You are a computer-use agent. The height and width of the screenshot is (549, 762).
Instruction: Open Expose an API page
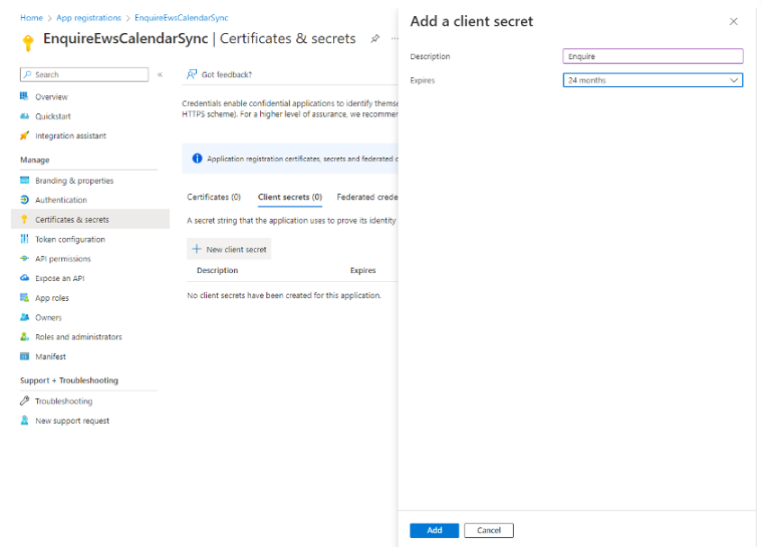60,278
